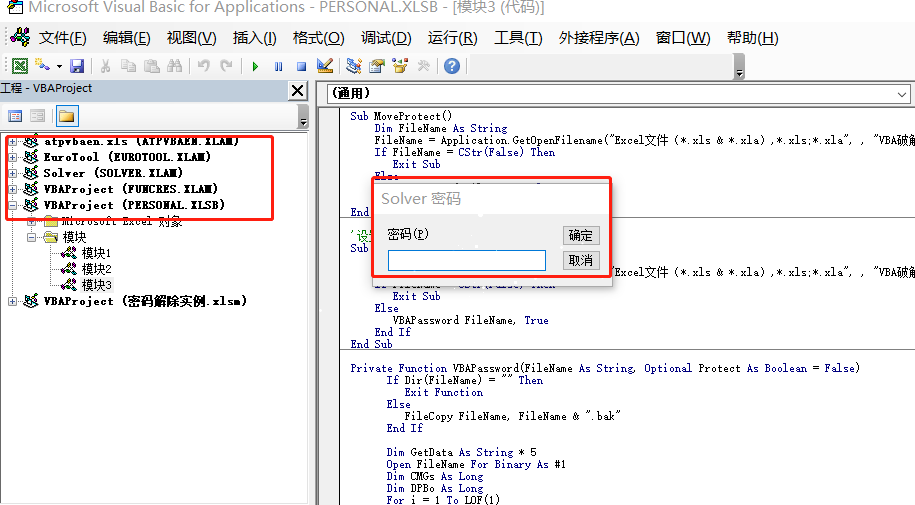Focus the 密码(P) input field

467,260
